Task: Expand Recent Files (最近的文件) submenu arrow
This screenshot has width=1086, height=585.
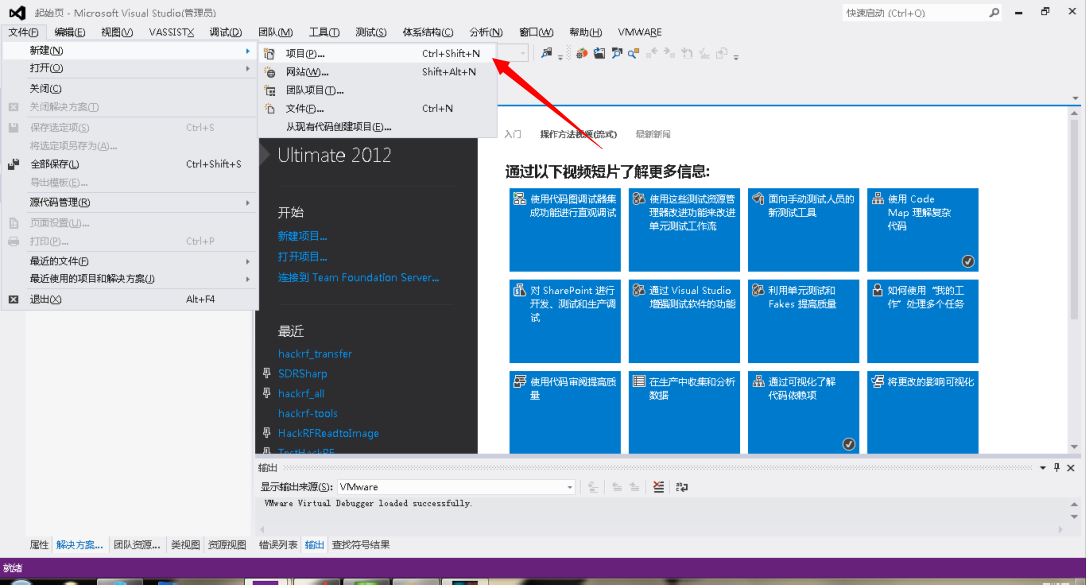Action: point(247,261)
